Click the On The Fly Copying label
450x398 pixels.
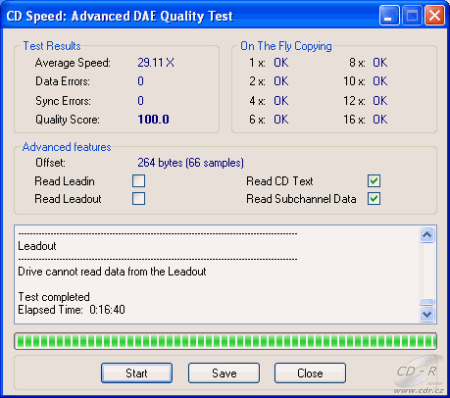tap(286, 46)
